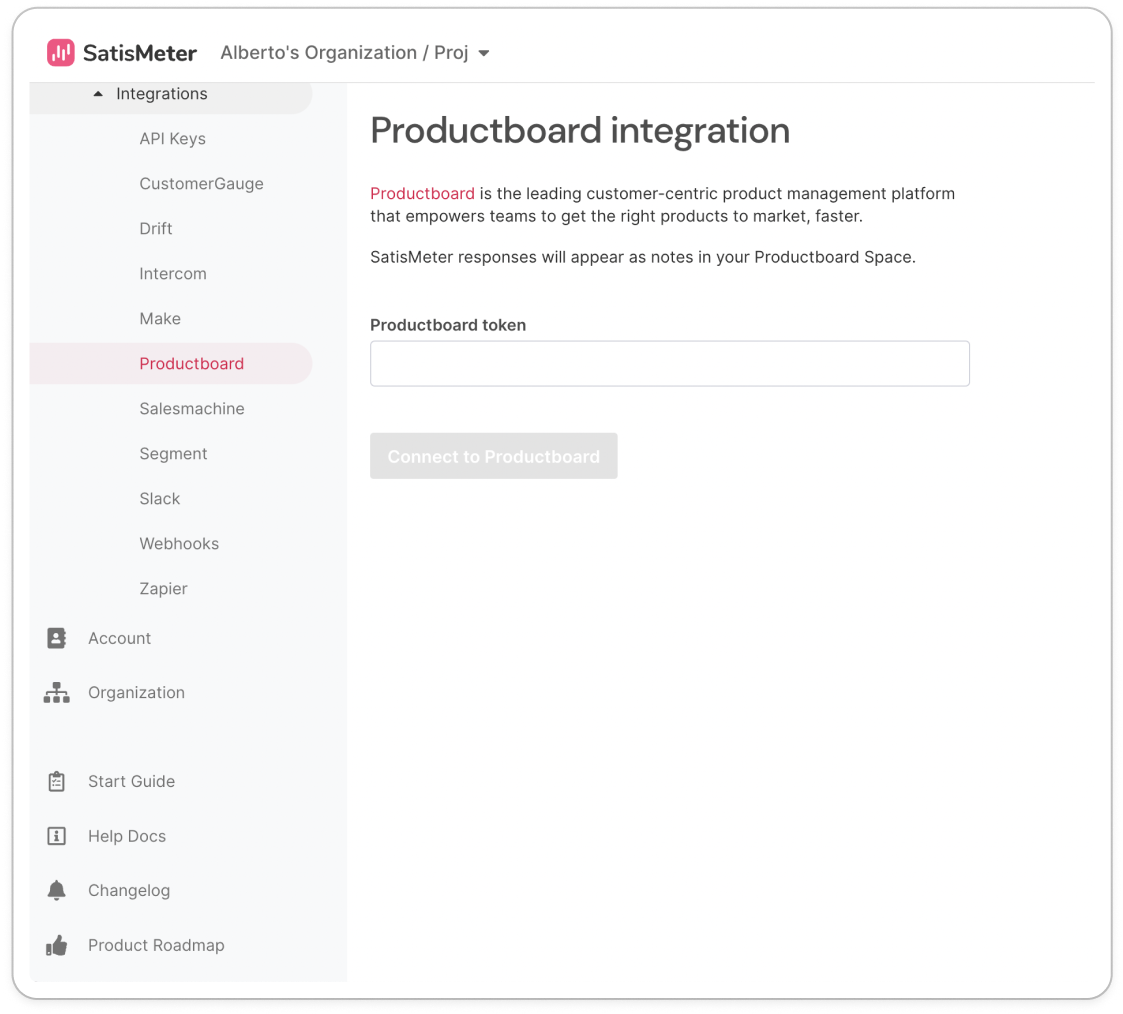Focus the Productboard token field

pyautogui.click(x=670, y=364)
